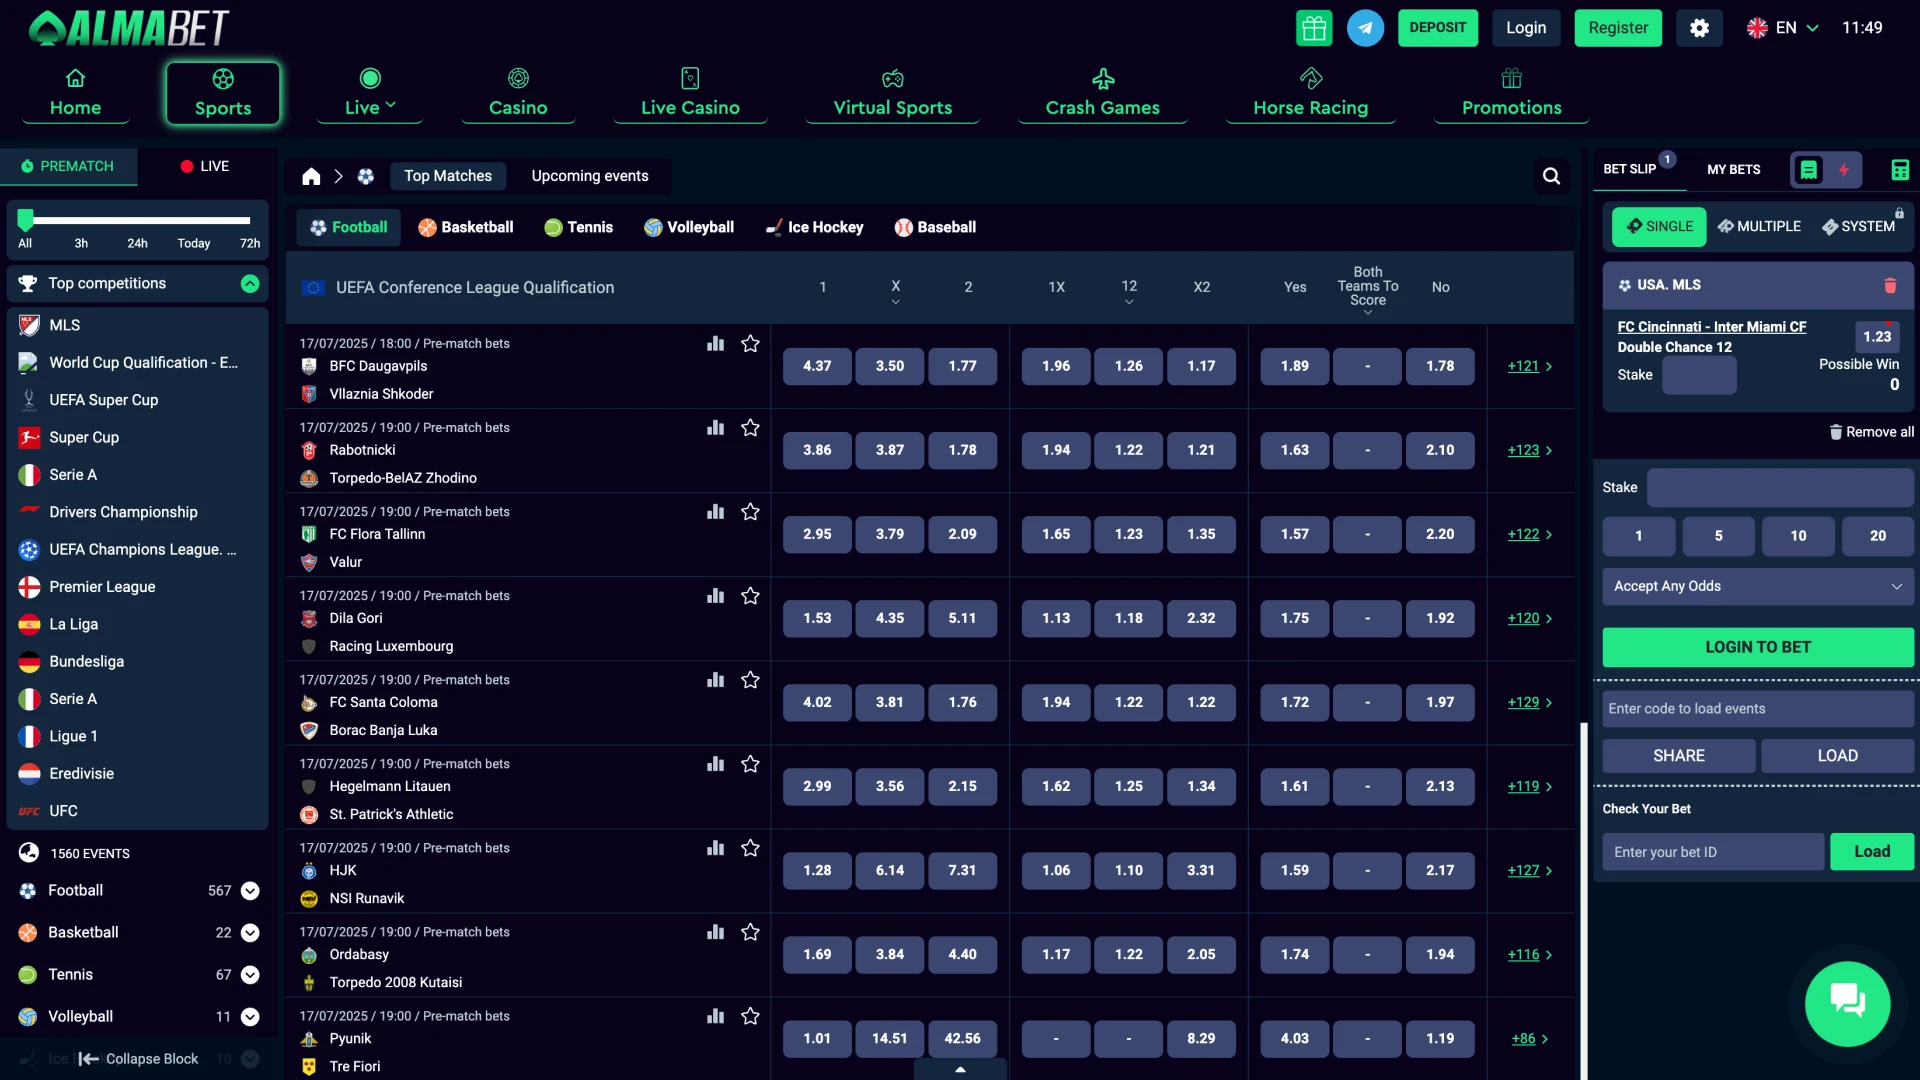Click the time filter slider handle
The height and width of the screenshot is (1080, 1920).
[25, 219]
